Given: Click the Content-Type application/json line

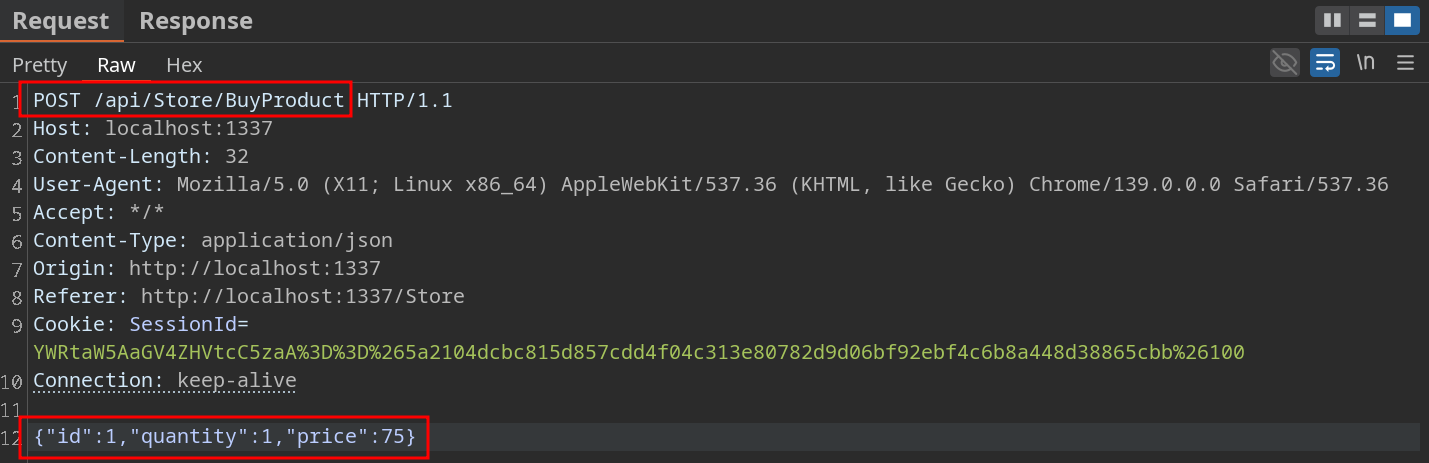Looking at the screenshot, I should click(x=212, y=240).
